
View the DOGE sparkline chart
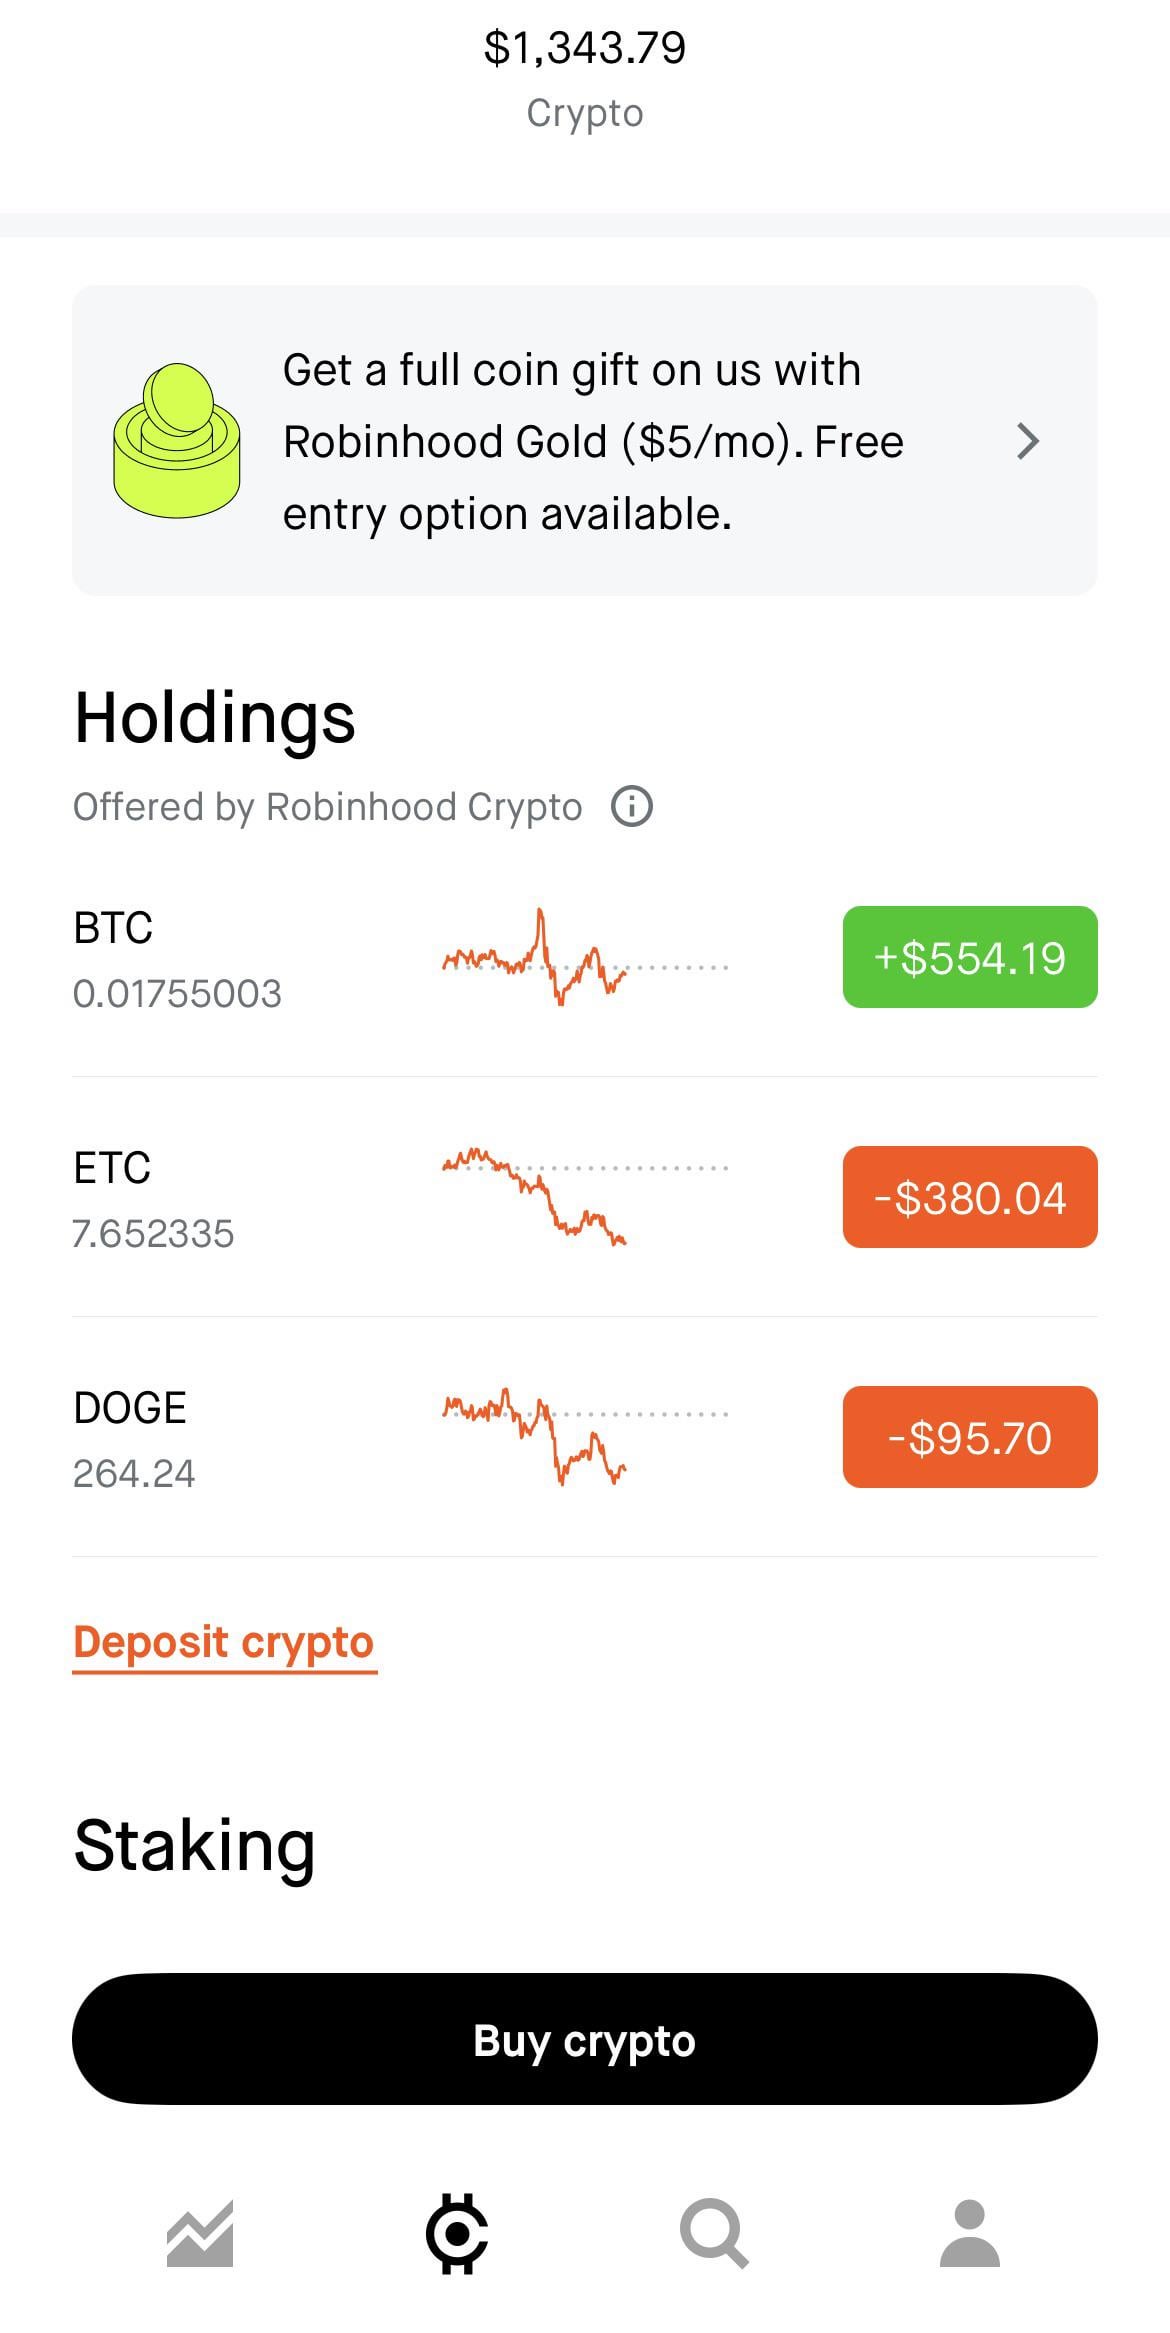click(585, 1437)
